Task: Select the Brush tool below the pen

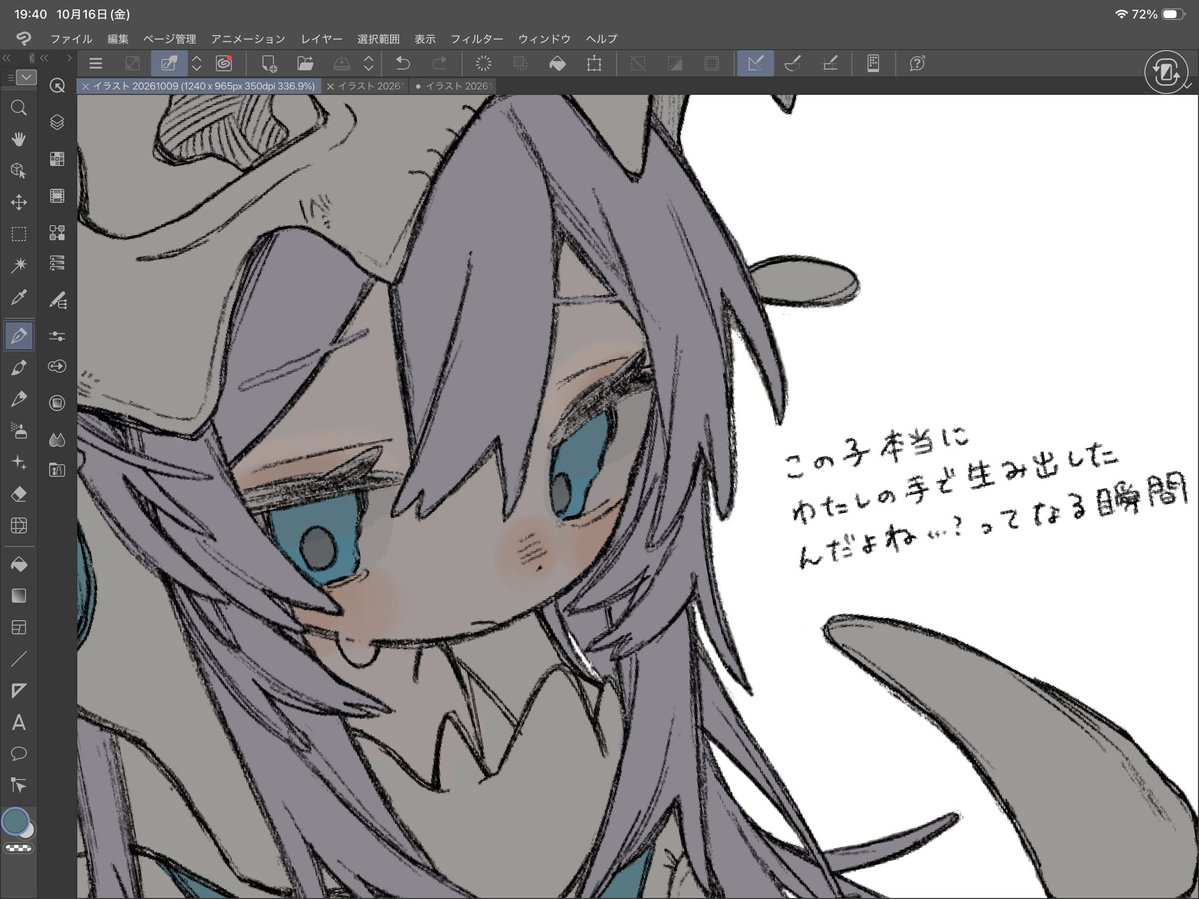Action: [x=18, y=368]
